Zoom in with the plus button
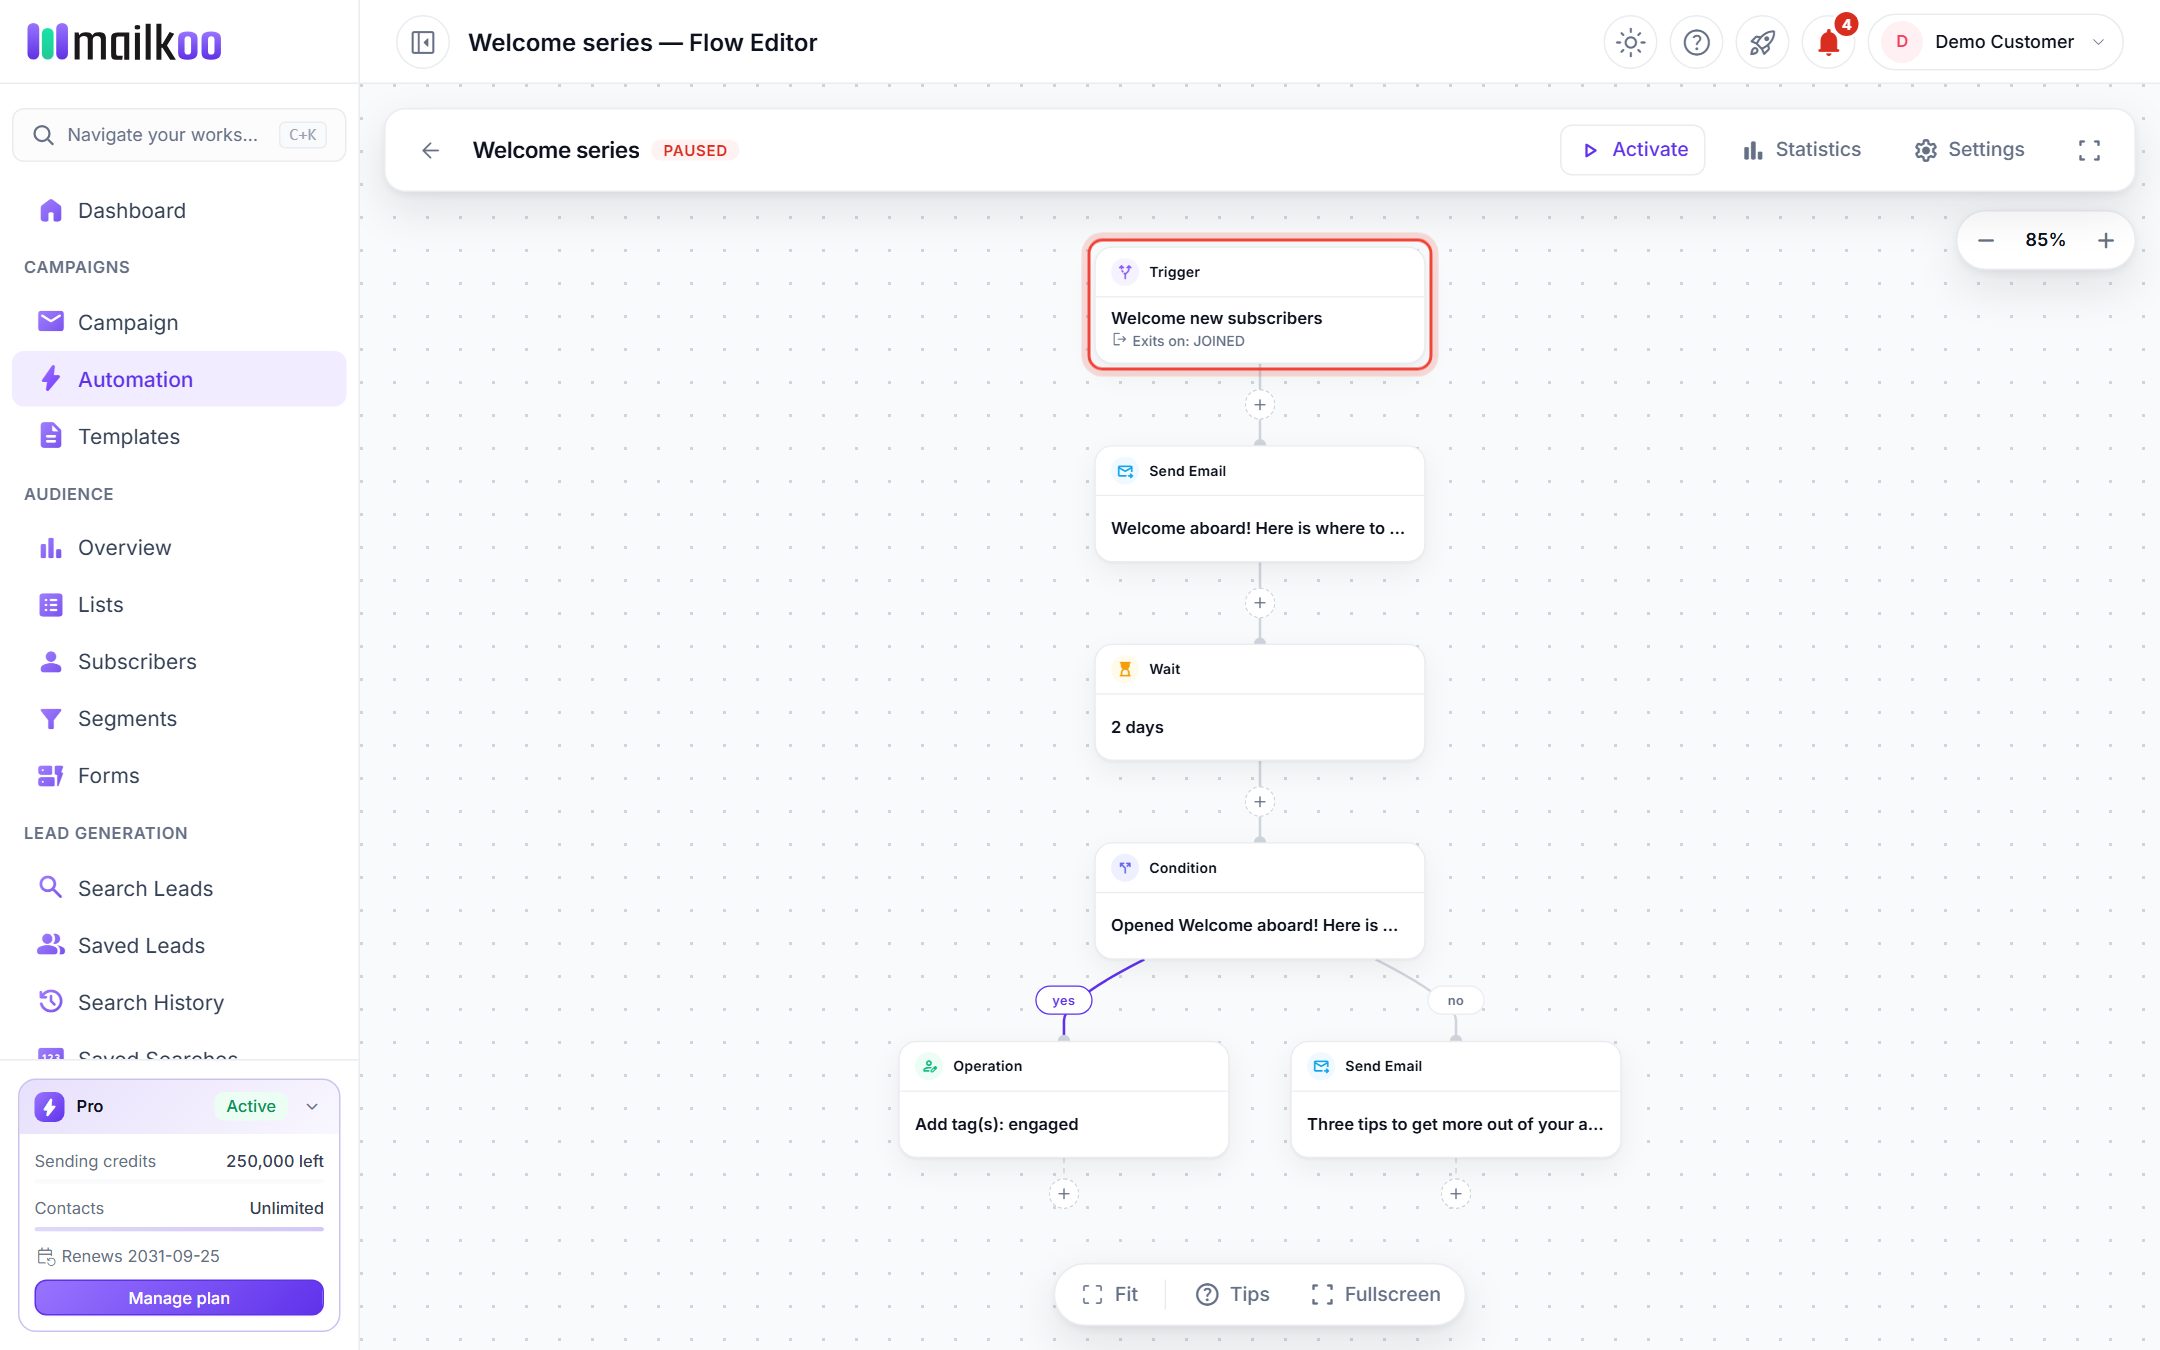Screen dimensions: 2160x1350 coord(2106,240)
